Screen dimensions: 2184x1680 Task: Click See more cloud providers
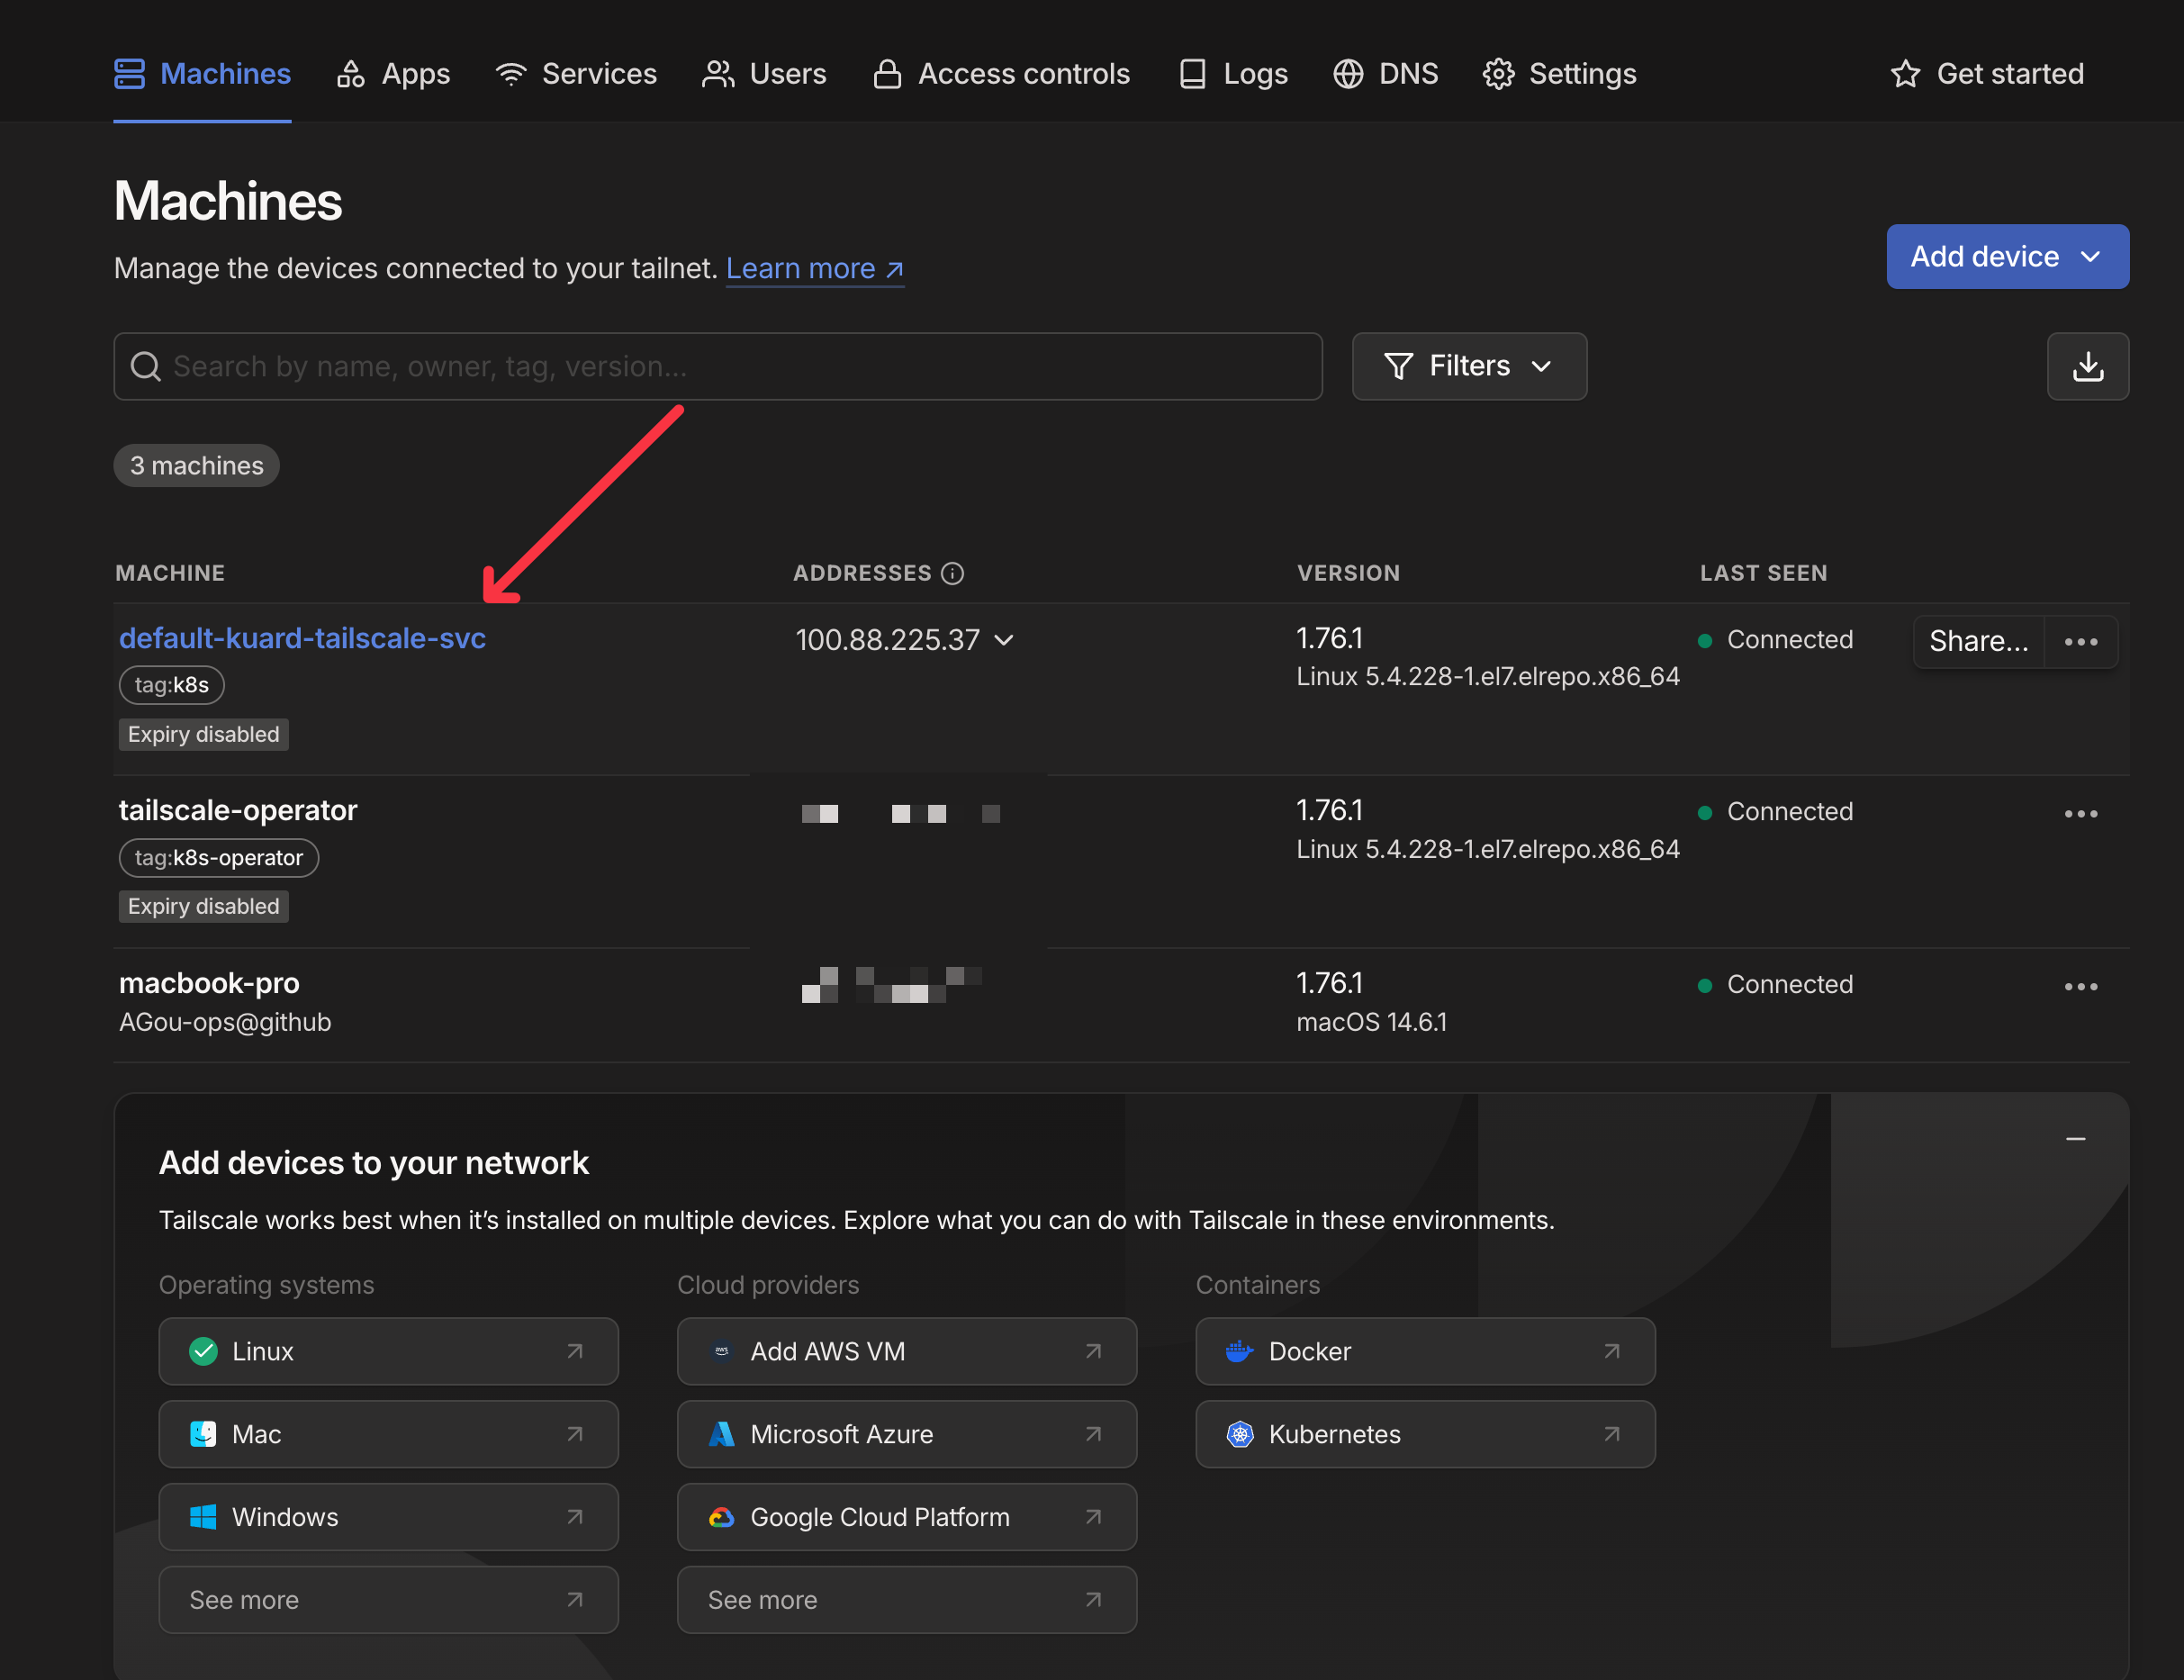pos(907,1600)
